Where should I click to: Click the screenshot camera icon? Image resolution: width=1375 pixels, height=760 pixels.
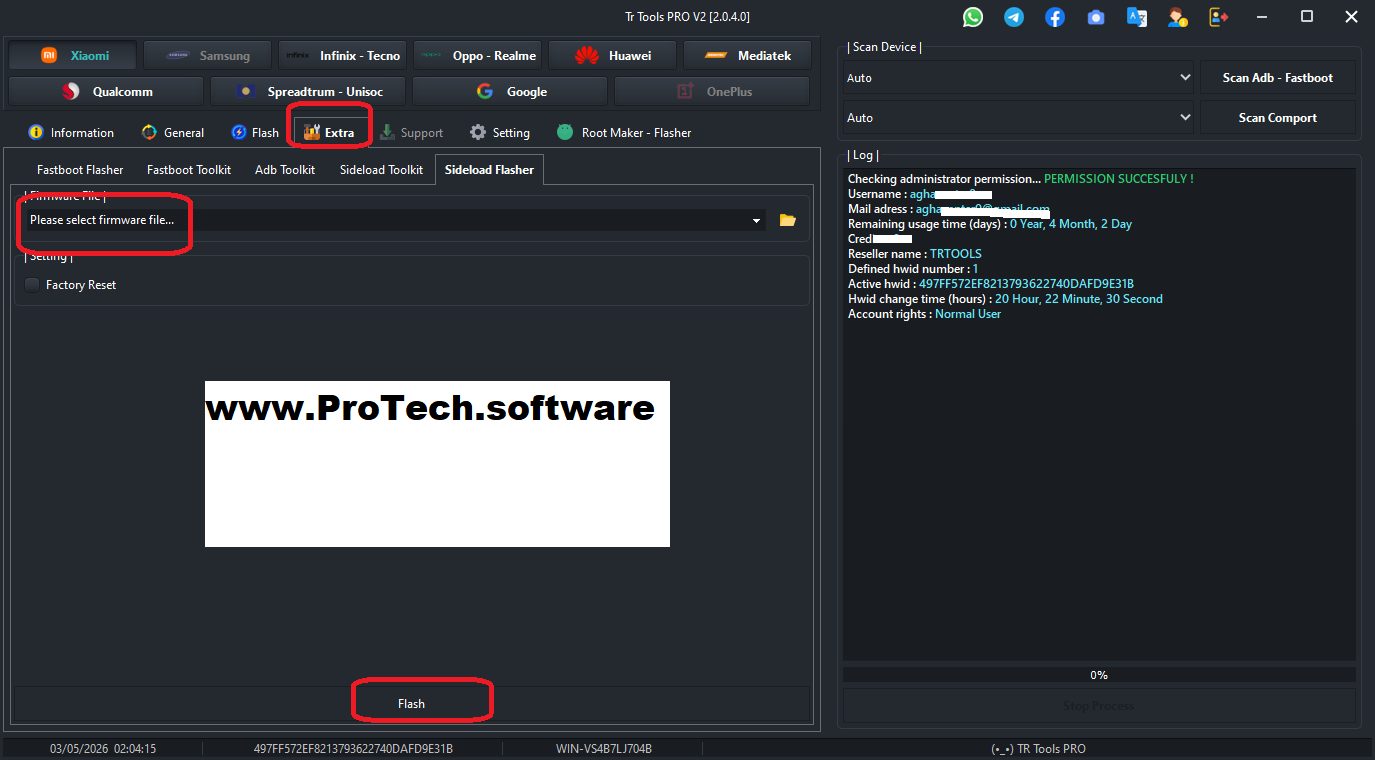[x=1096, y=17]
